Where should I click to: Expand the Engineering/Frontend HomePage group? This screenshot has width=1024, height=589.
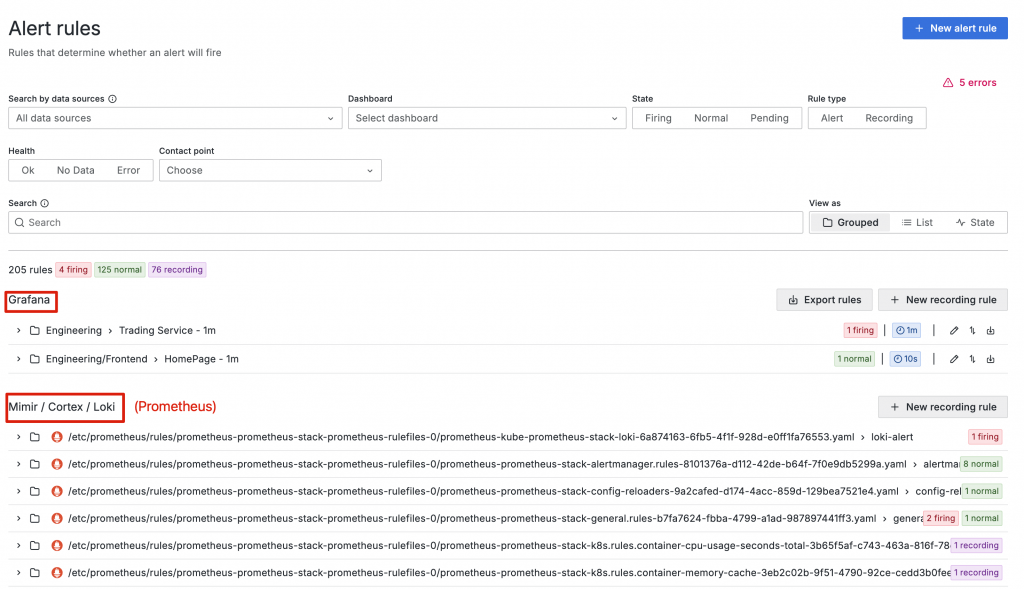[x=18, y=358]
